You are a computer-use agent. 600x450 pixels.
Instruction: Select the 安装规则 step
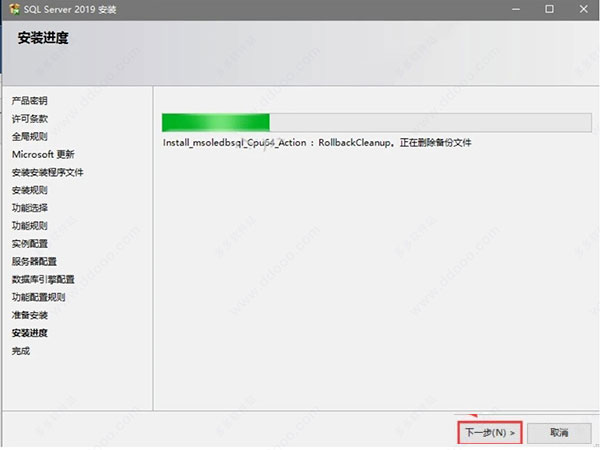[29, 190]
